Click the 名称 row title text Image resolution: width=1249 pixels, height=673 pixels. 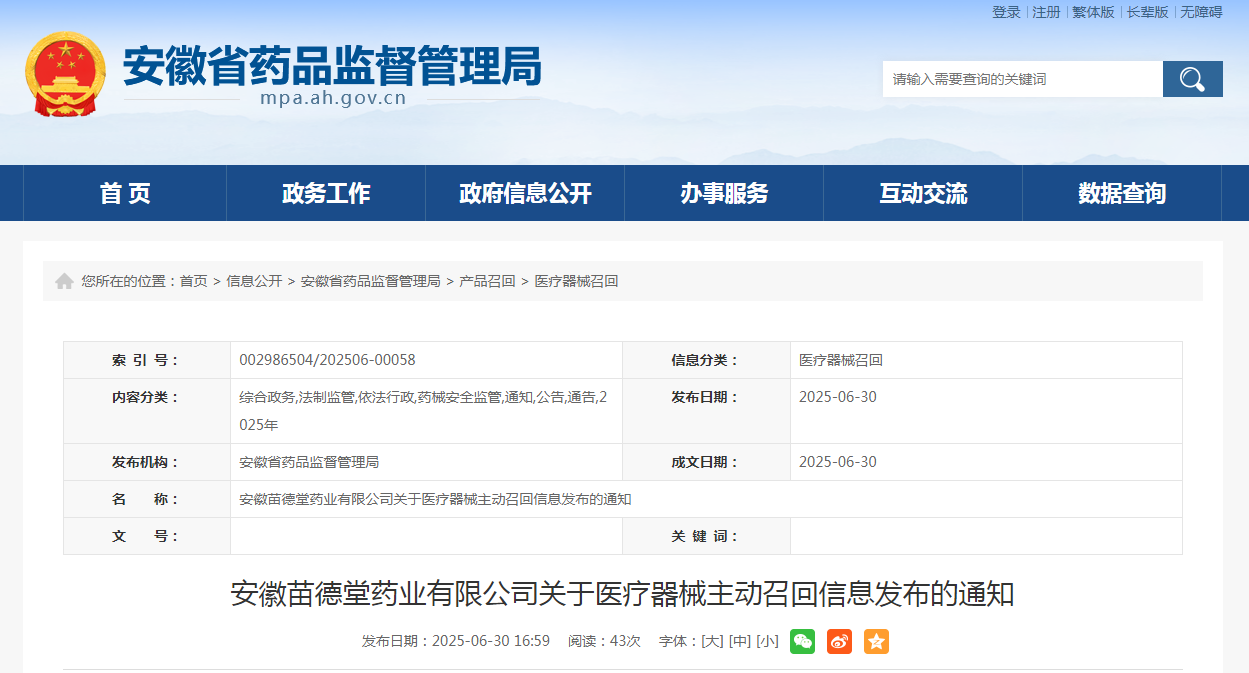435,499
